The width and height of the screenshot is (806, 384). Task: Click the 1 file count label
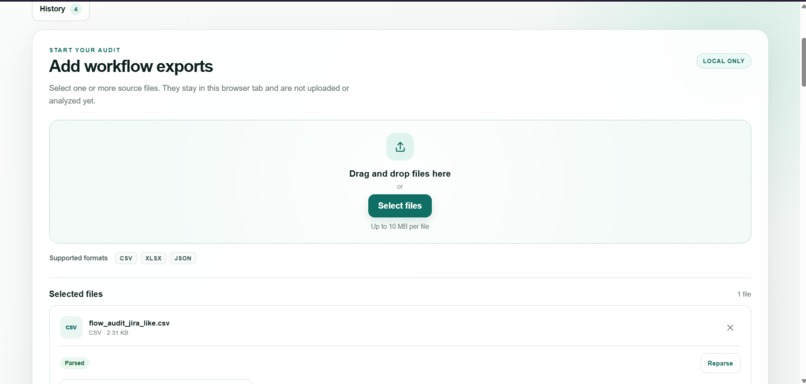click(744, 295)
